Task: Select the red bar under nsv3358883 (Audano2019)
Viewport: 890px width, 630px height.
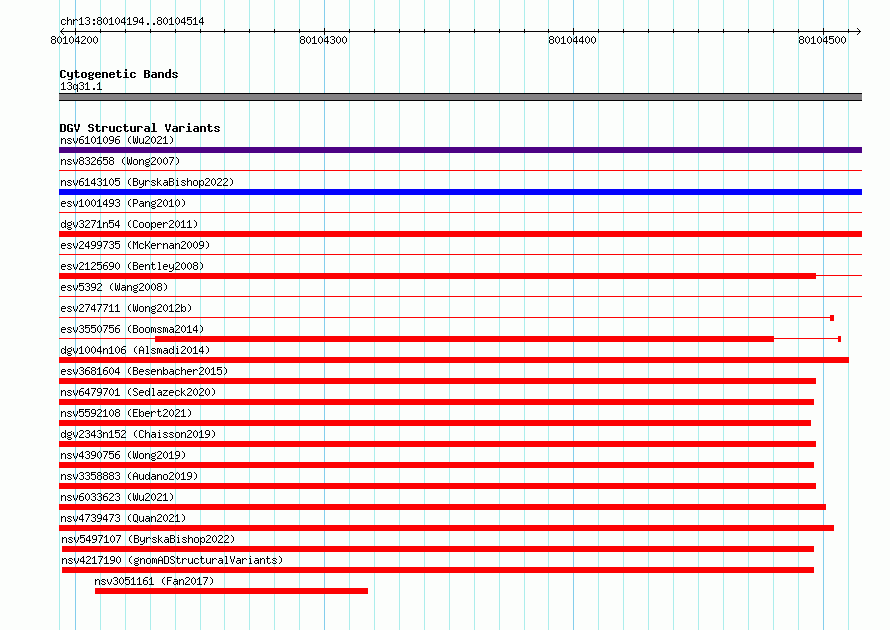Action: [438, 486]
